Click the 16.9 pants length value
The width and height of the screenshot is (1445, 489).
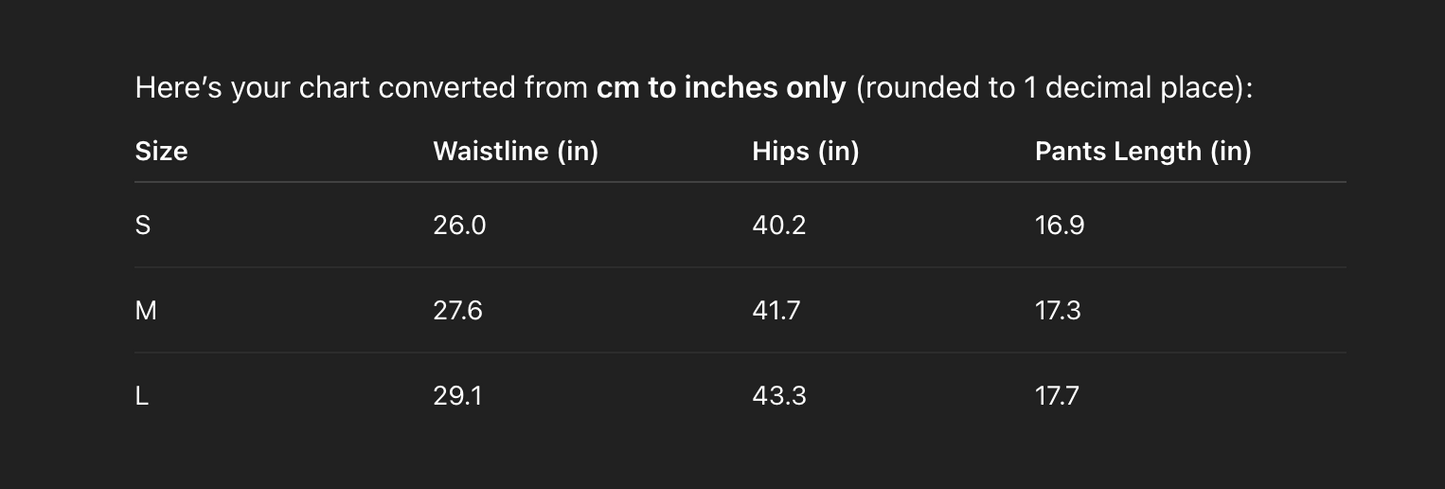(x=1059, y=225)
